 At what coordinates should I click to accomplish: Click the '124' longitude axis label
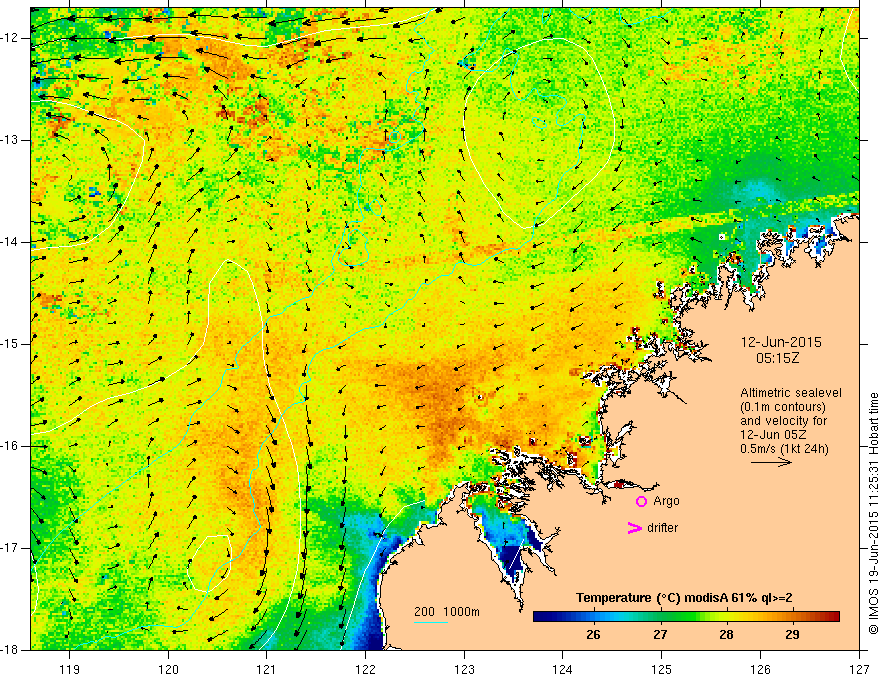(x=563, y=669)
